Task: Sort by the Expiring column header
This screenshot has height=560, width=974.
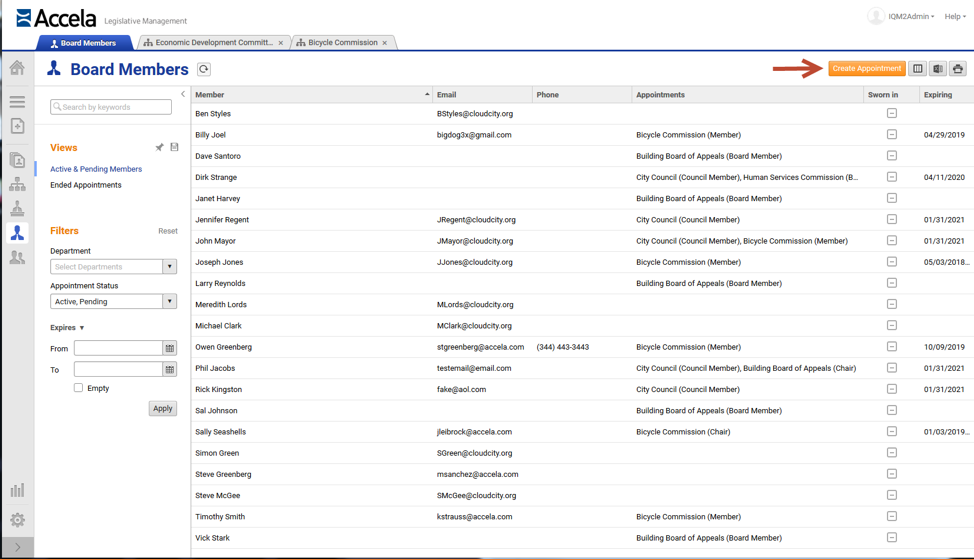Action: tap(946, 94)
